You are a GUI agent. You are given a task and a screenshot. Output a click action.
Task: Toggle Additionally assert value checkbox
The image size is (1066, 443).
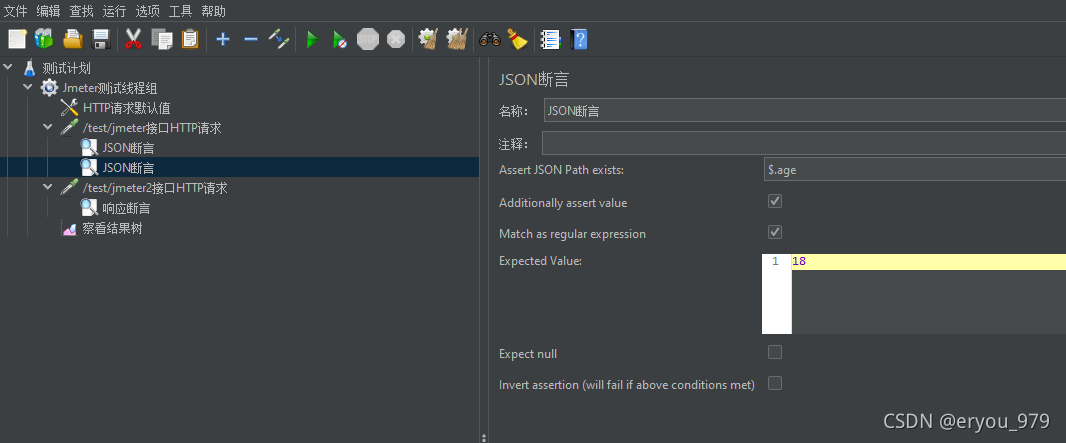(775, 201)
